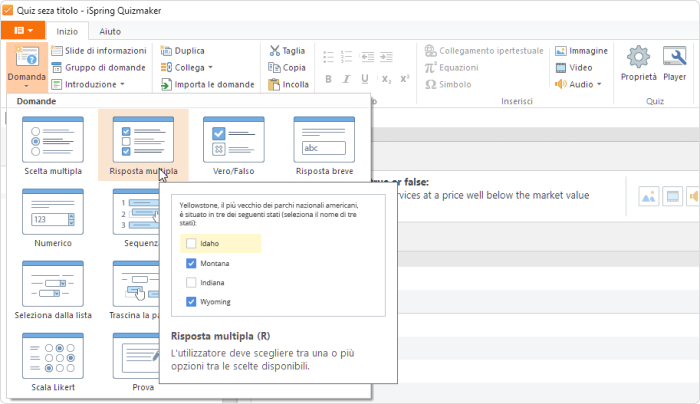Open the Domanda question dropdown button
Screen dimensions: 700x404
(x=26, y=67)
